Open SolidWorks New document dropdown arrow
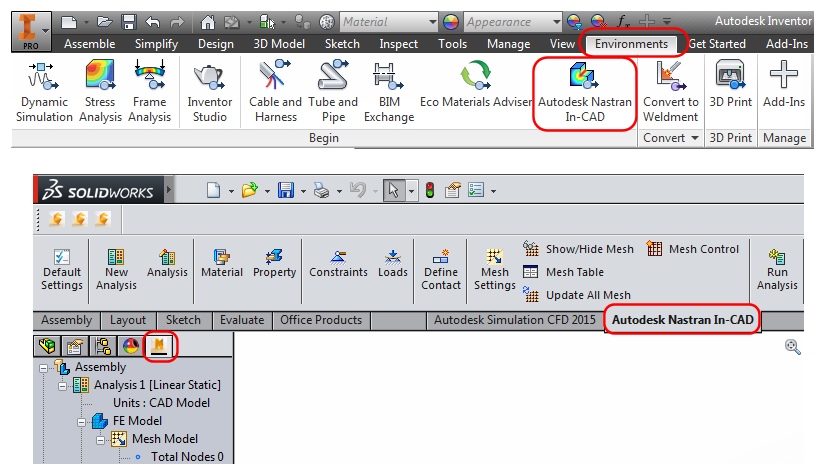 pos(231,191)
